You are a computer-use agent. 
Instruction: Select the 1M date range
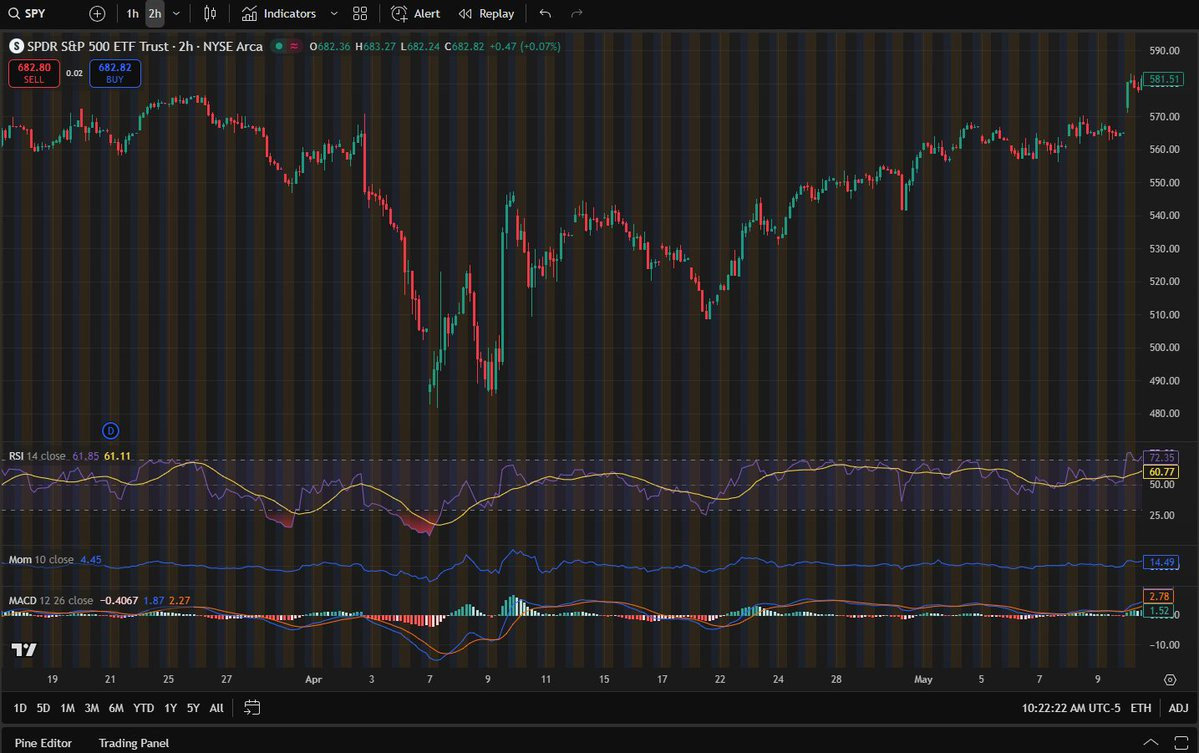[x=67, y=708]
